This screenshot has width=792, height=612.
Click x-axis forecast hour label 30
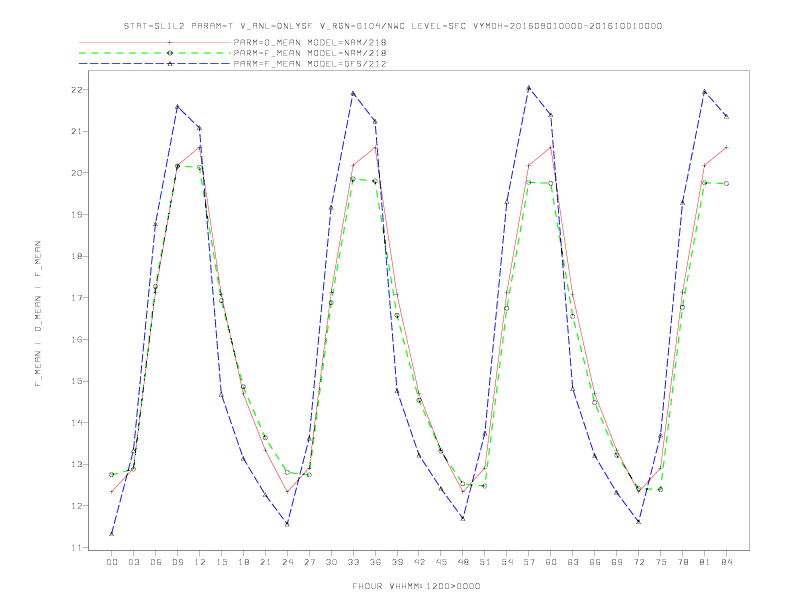click(x=331, y=562)
